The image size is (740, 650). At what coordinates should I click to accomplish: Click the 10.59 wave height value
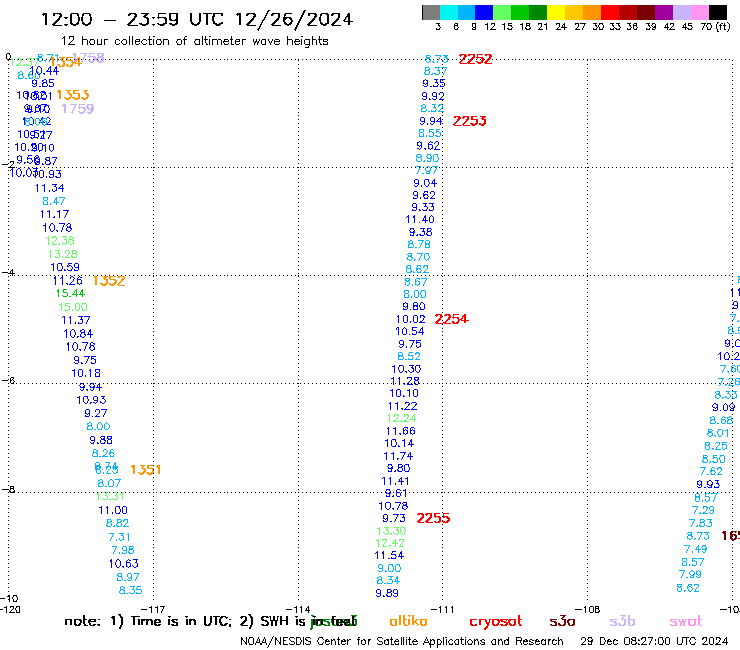(65, 267)
